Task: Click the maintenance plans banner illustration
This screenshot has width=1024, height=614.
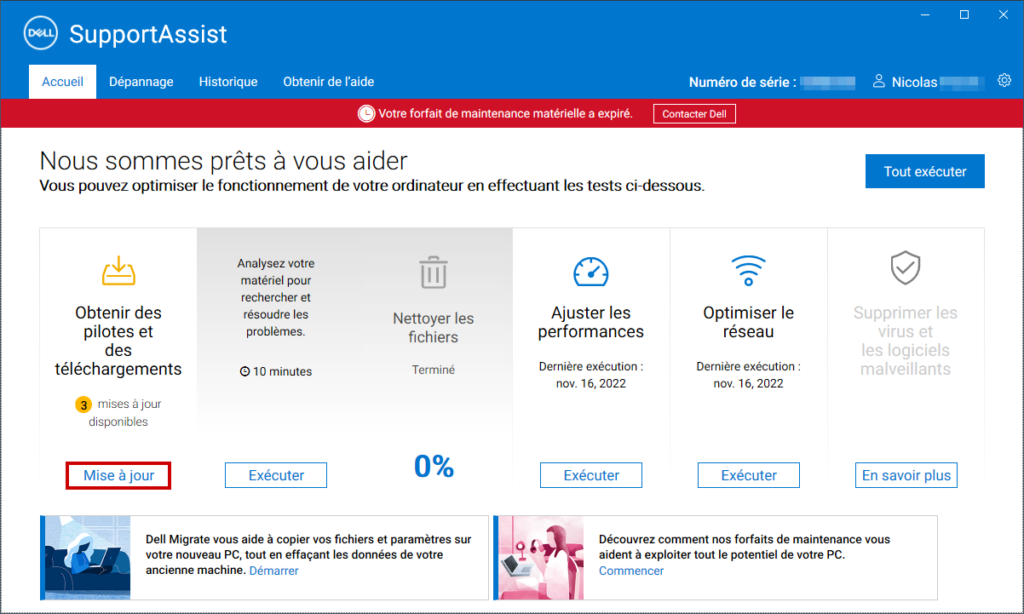Action: (x=541, y=558)
